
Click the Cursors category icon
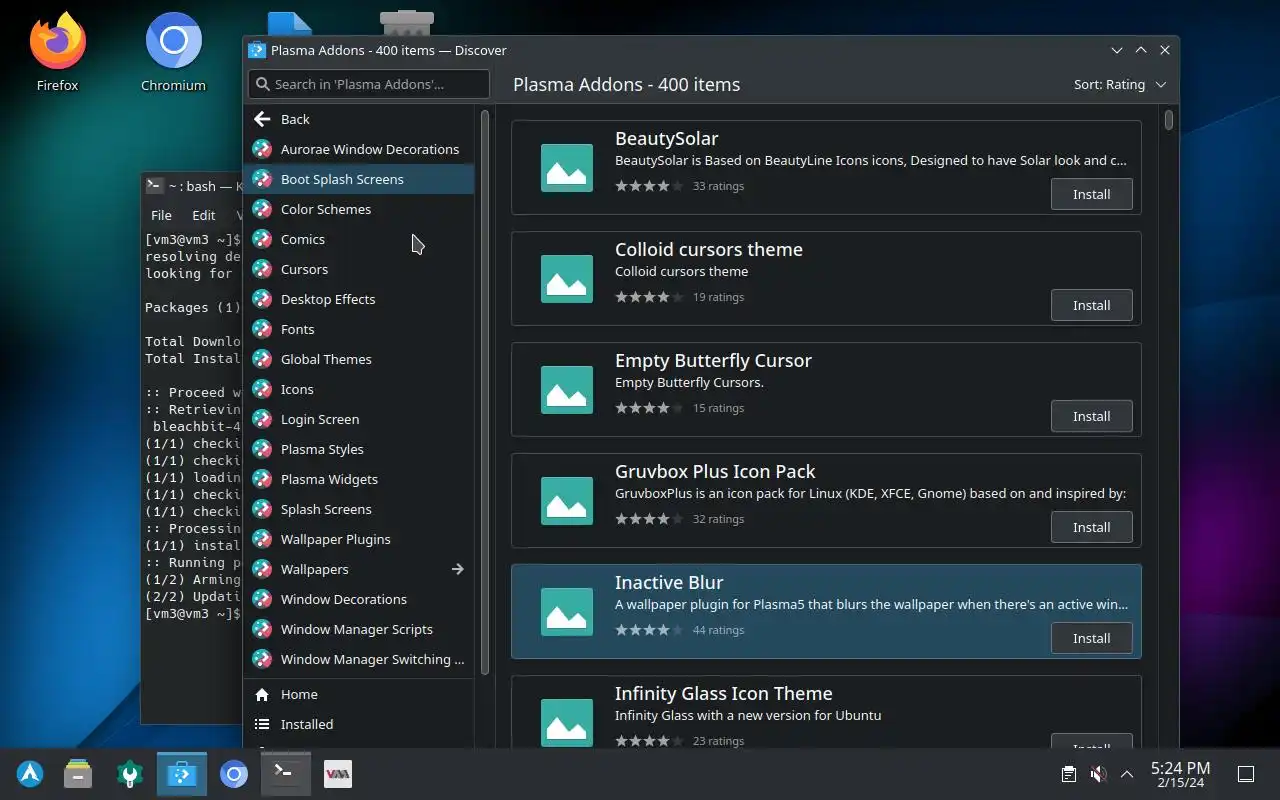(262, 269)
